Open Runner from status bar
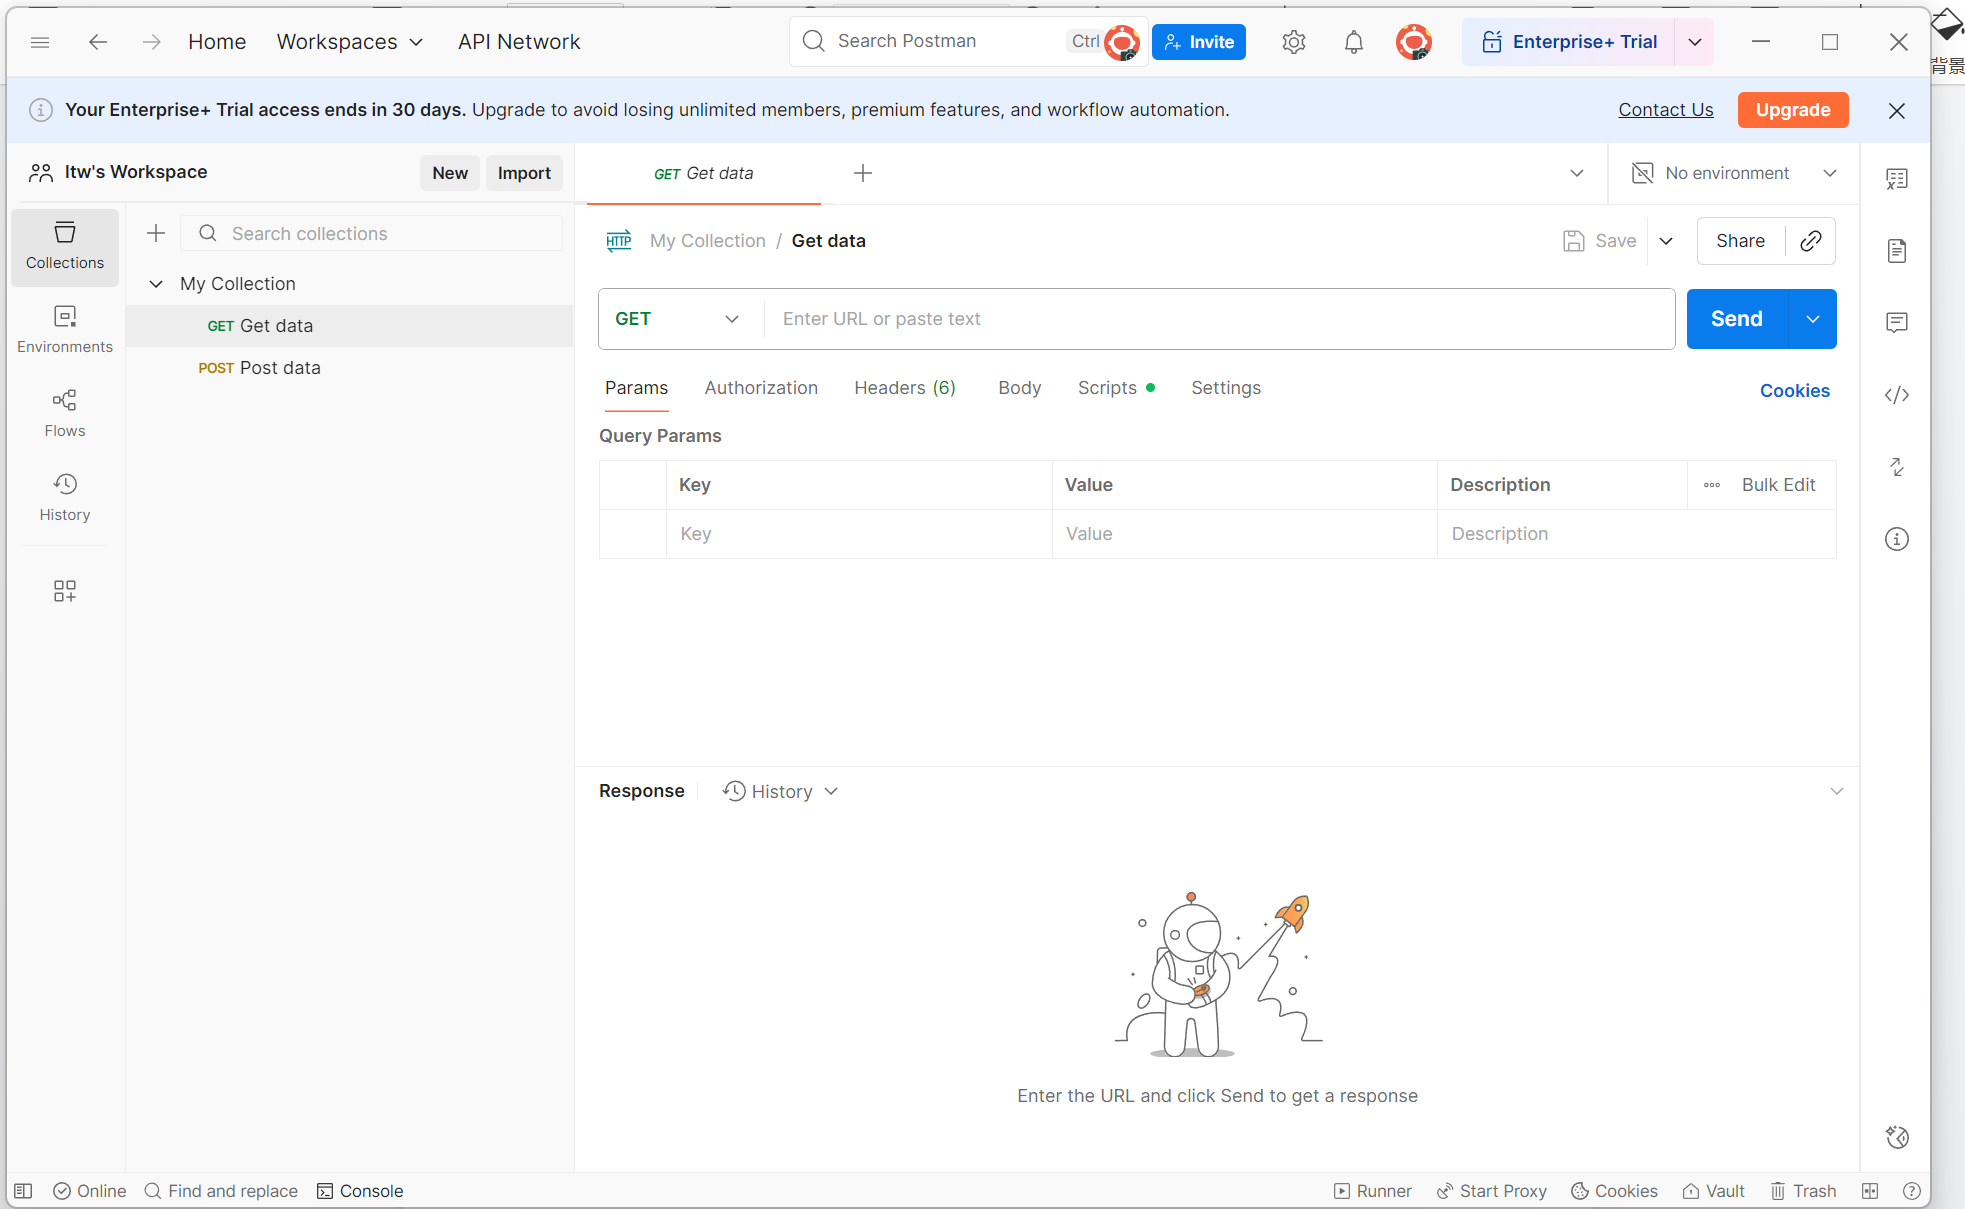Viewport: 1965px width, 1209px height. click(x=1373, y=1191)
